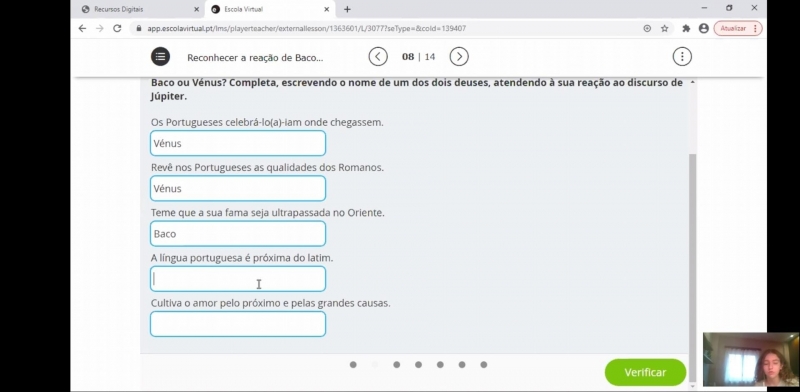
Task: Reload the page
Action: coord(117,29)
